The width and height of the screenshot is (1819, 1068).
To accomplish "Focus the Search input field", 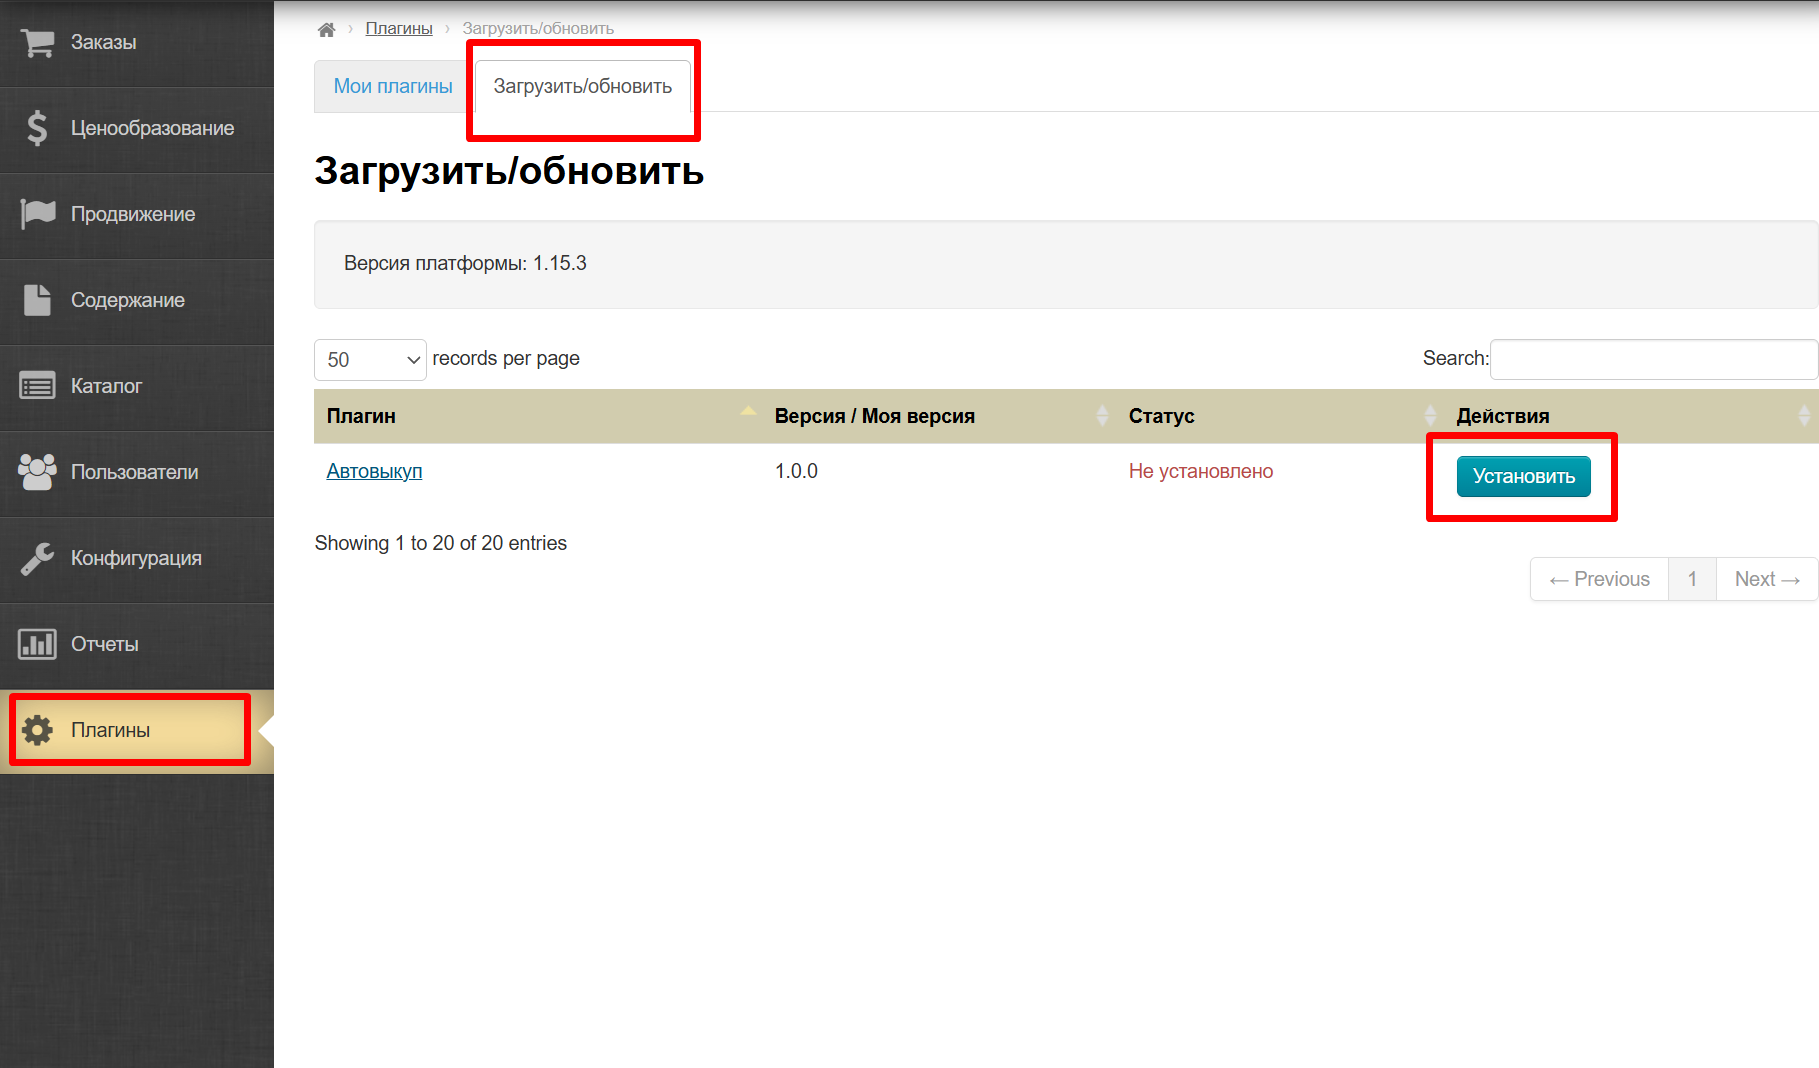I will click(1652, 360).
